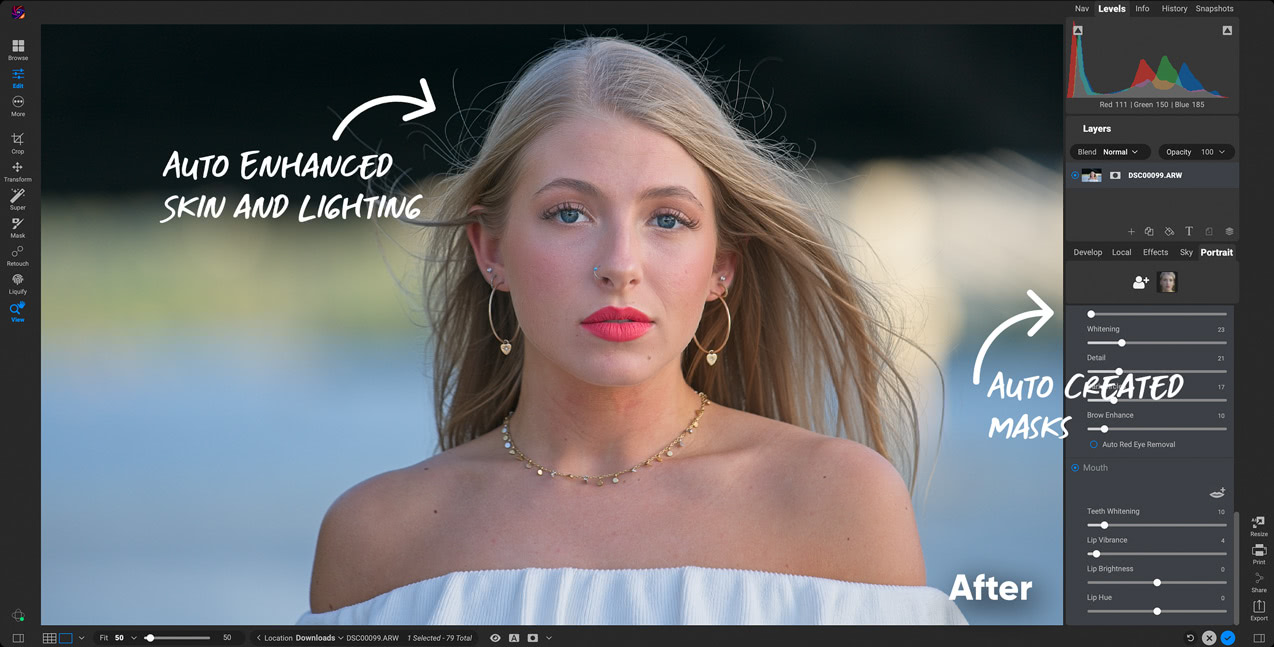Select the Mask tool
The height and width of the screenshot is (647, 1274).
click(18, 227)
